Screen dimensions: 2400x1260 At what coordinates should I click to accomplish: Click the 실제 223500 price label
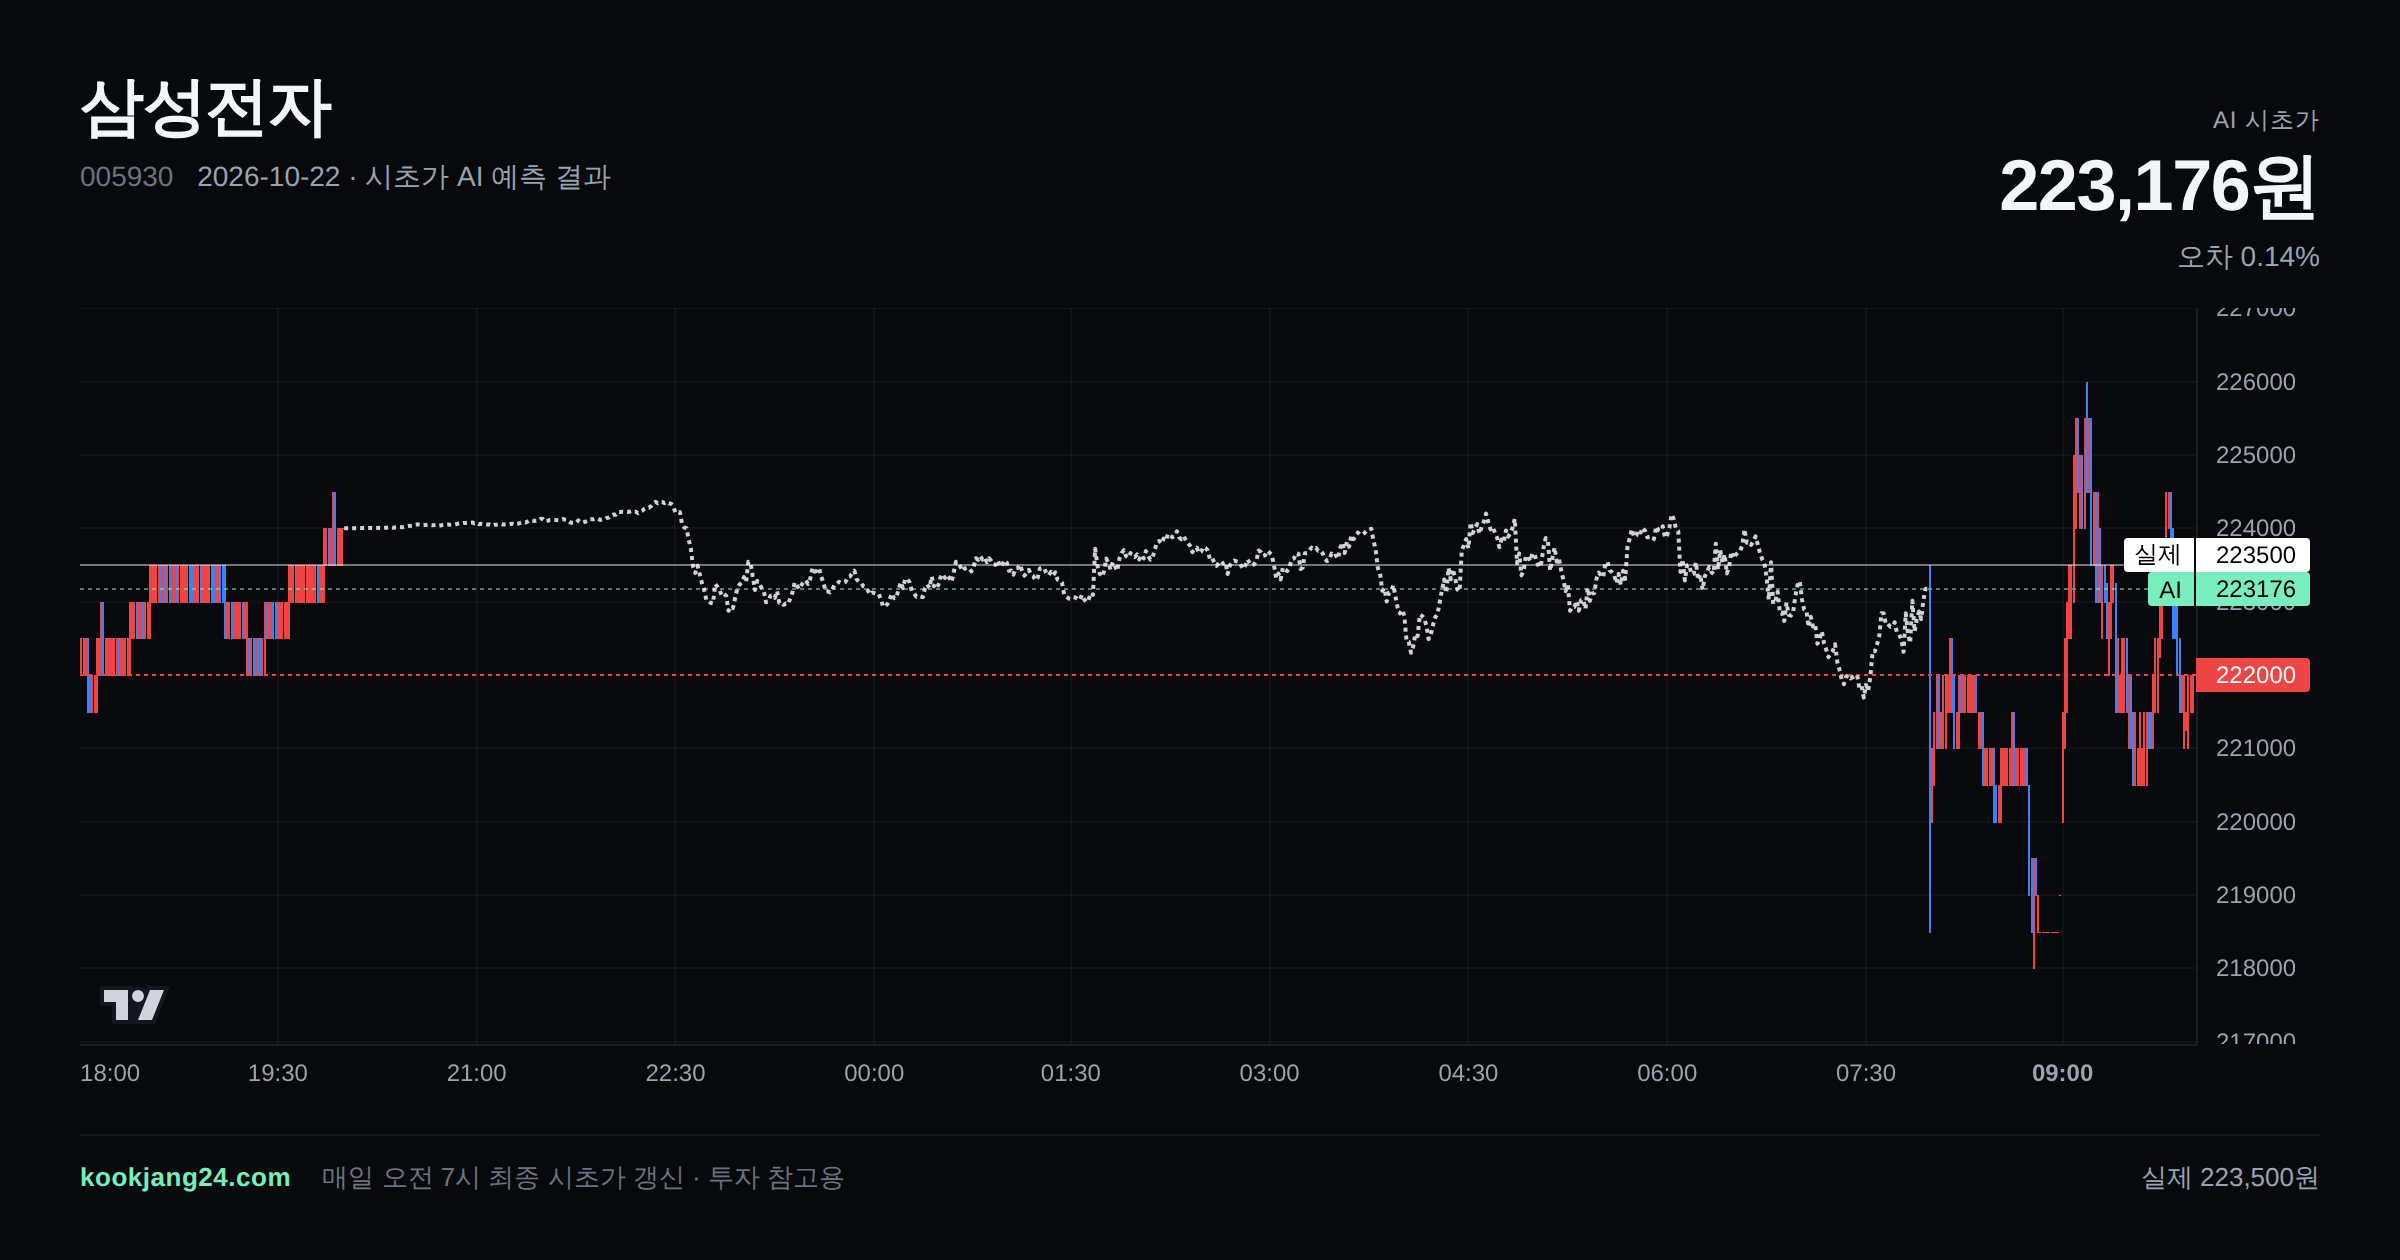point(2217,555)
